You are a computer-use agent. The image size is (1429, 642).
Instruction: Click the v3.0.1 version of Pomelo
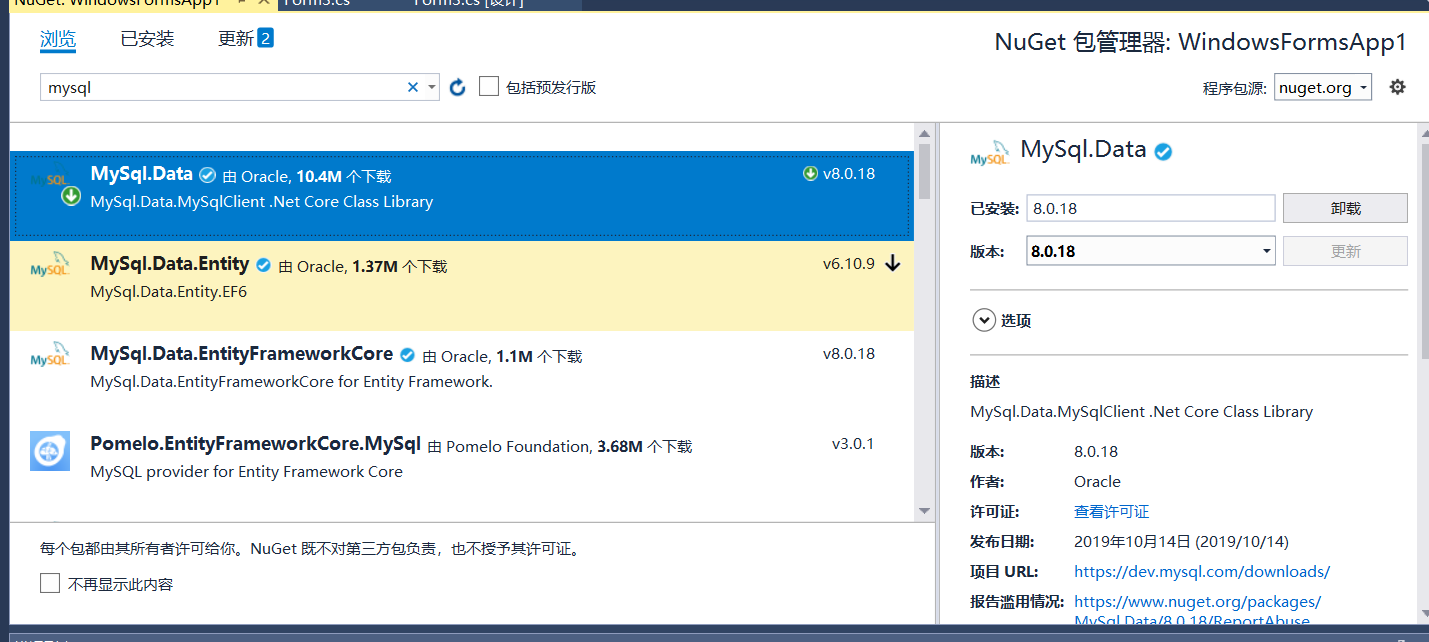point(853,444)
